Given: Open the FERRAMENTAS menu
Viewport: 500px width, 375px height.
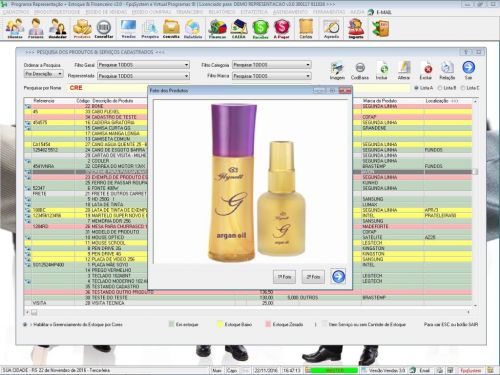Looking at the screenshot, I should pos(329,12).
